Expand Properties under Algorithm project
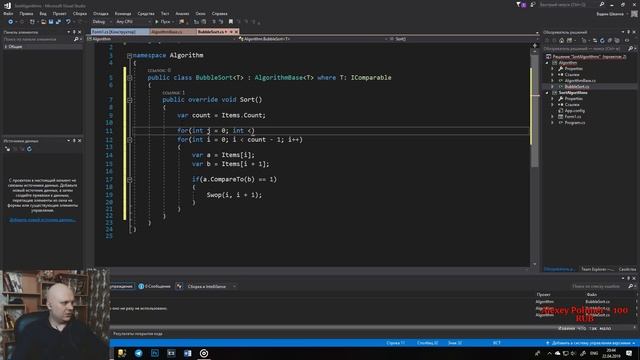Screen dimensions: 640x360 552,69
